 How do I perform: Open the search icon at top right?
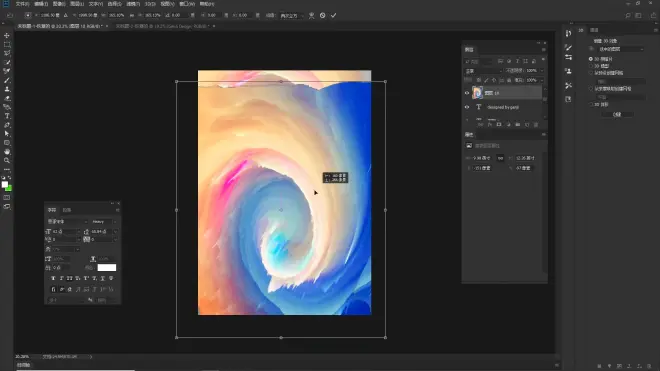(x=628, y=15)
